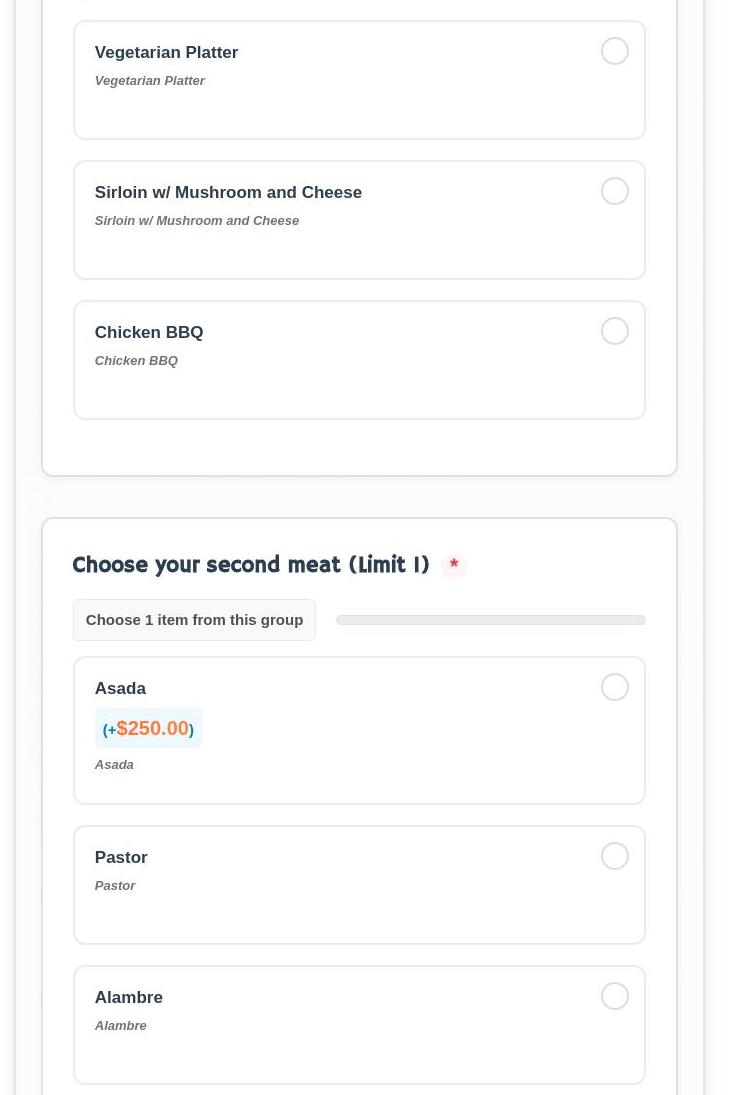
Task: Click the Asada +$250.00 price badge
Action: pos(148,728)
